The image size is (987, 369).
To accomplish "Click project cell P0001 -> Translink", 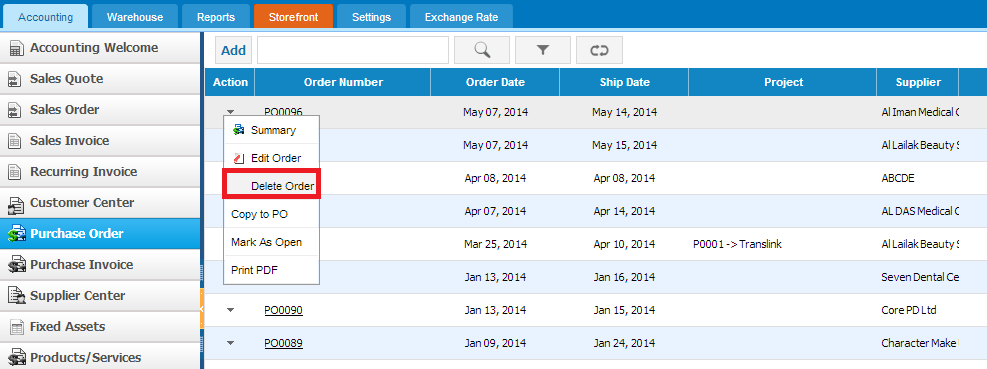I will [737, 244].
